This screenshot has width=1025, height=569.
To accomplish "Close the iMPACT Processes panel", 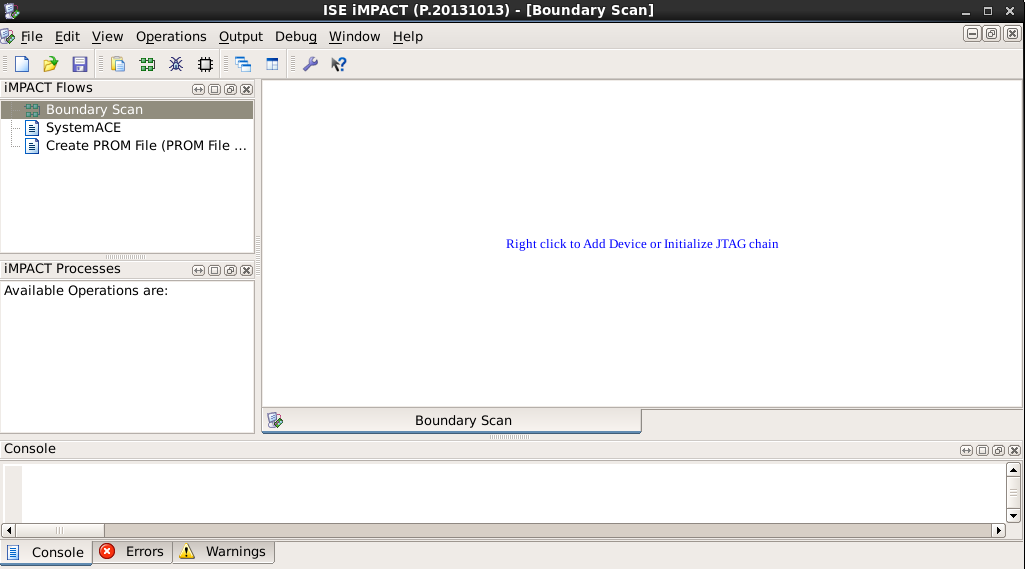I will [246, 270].
